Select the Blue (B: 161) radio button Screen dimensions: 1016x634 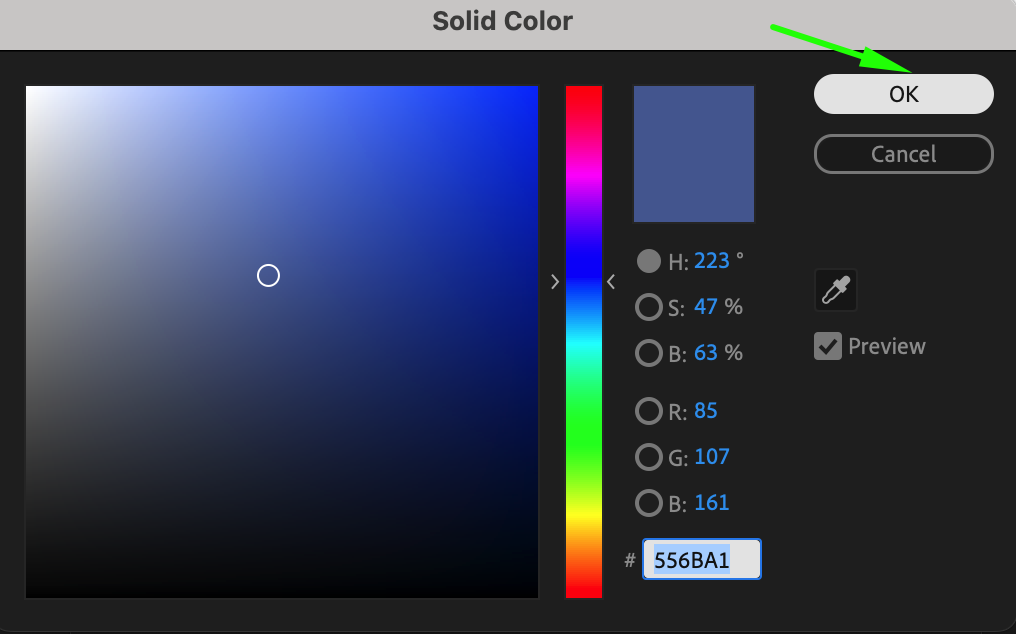click(649, 503)
